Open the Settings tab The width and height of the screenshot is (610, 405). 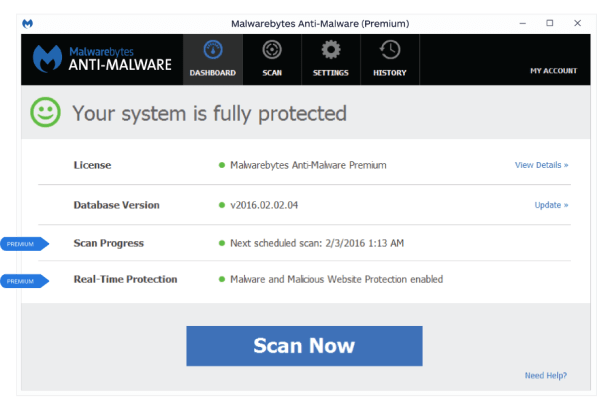pos(331,60)
